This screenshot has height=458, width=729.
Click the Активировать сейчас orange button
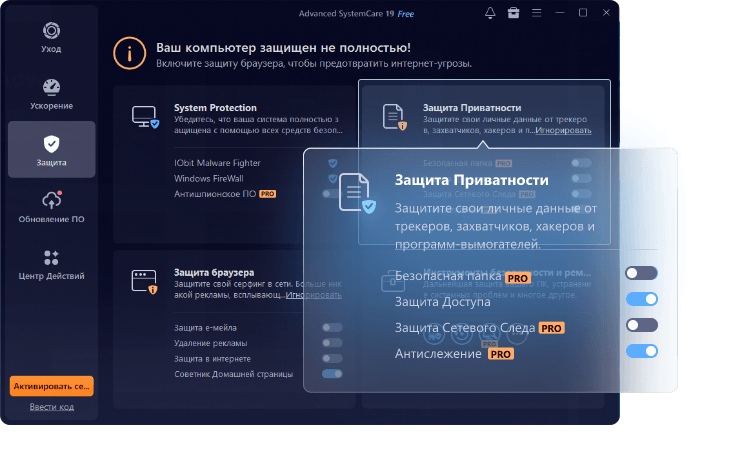coord(52,386)
